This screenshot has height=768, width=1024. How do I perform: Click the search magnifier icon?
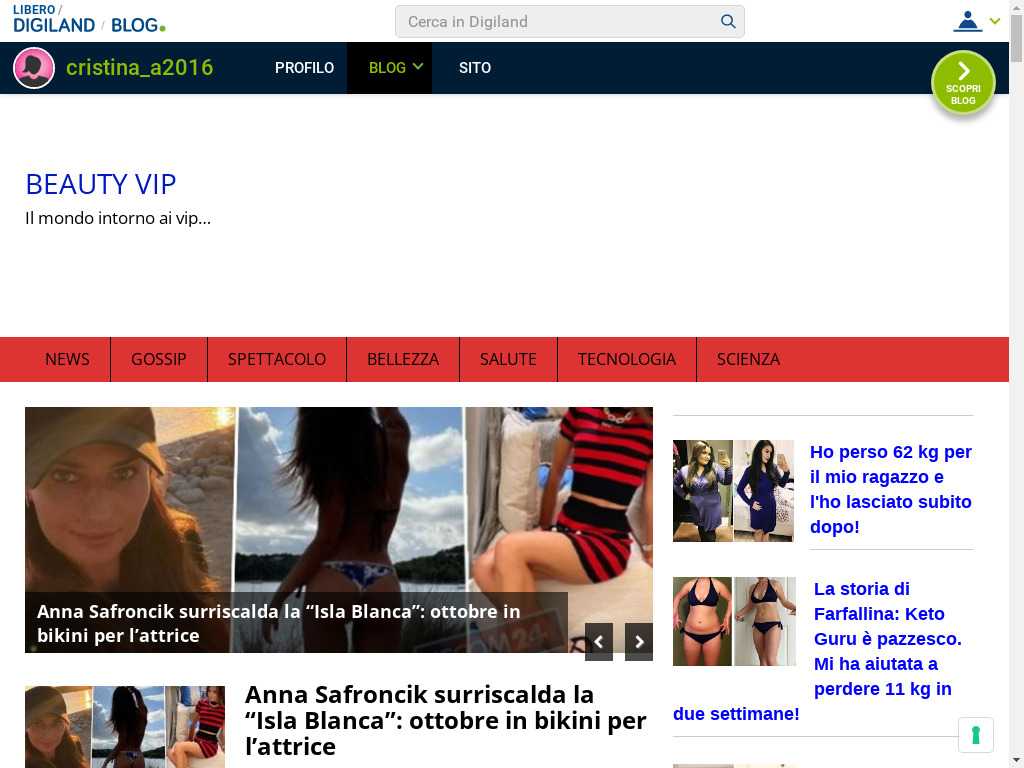pyautogui.click(x=728, y=22)
